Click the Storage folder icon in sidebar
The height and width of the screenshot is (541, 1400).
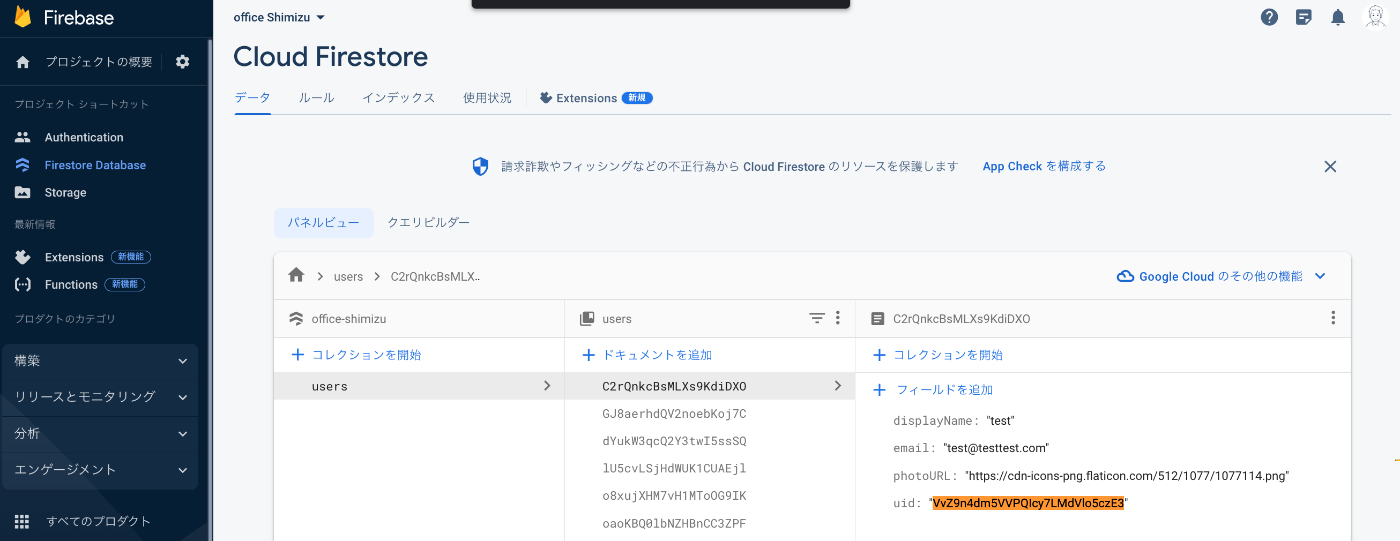23,192
